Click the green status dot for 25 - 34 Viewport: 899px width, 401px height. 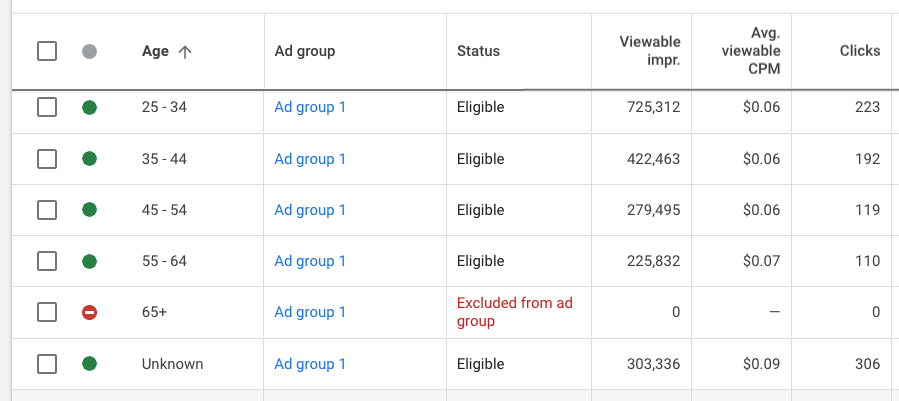click(x=89, y=107)
